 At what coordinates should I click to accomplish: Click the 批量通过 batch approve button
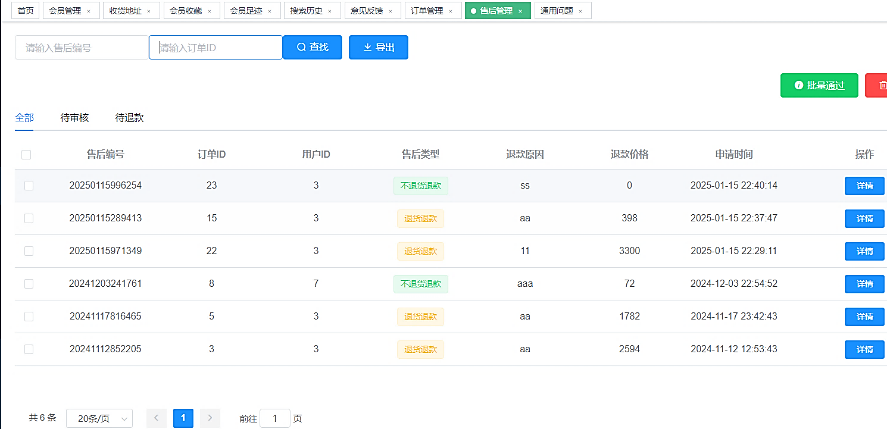point(819,86)
